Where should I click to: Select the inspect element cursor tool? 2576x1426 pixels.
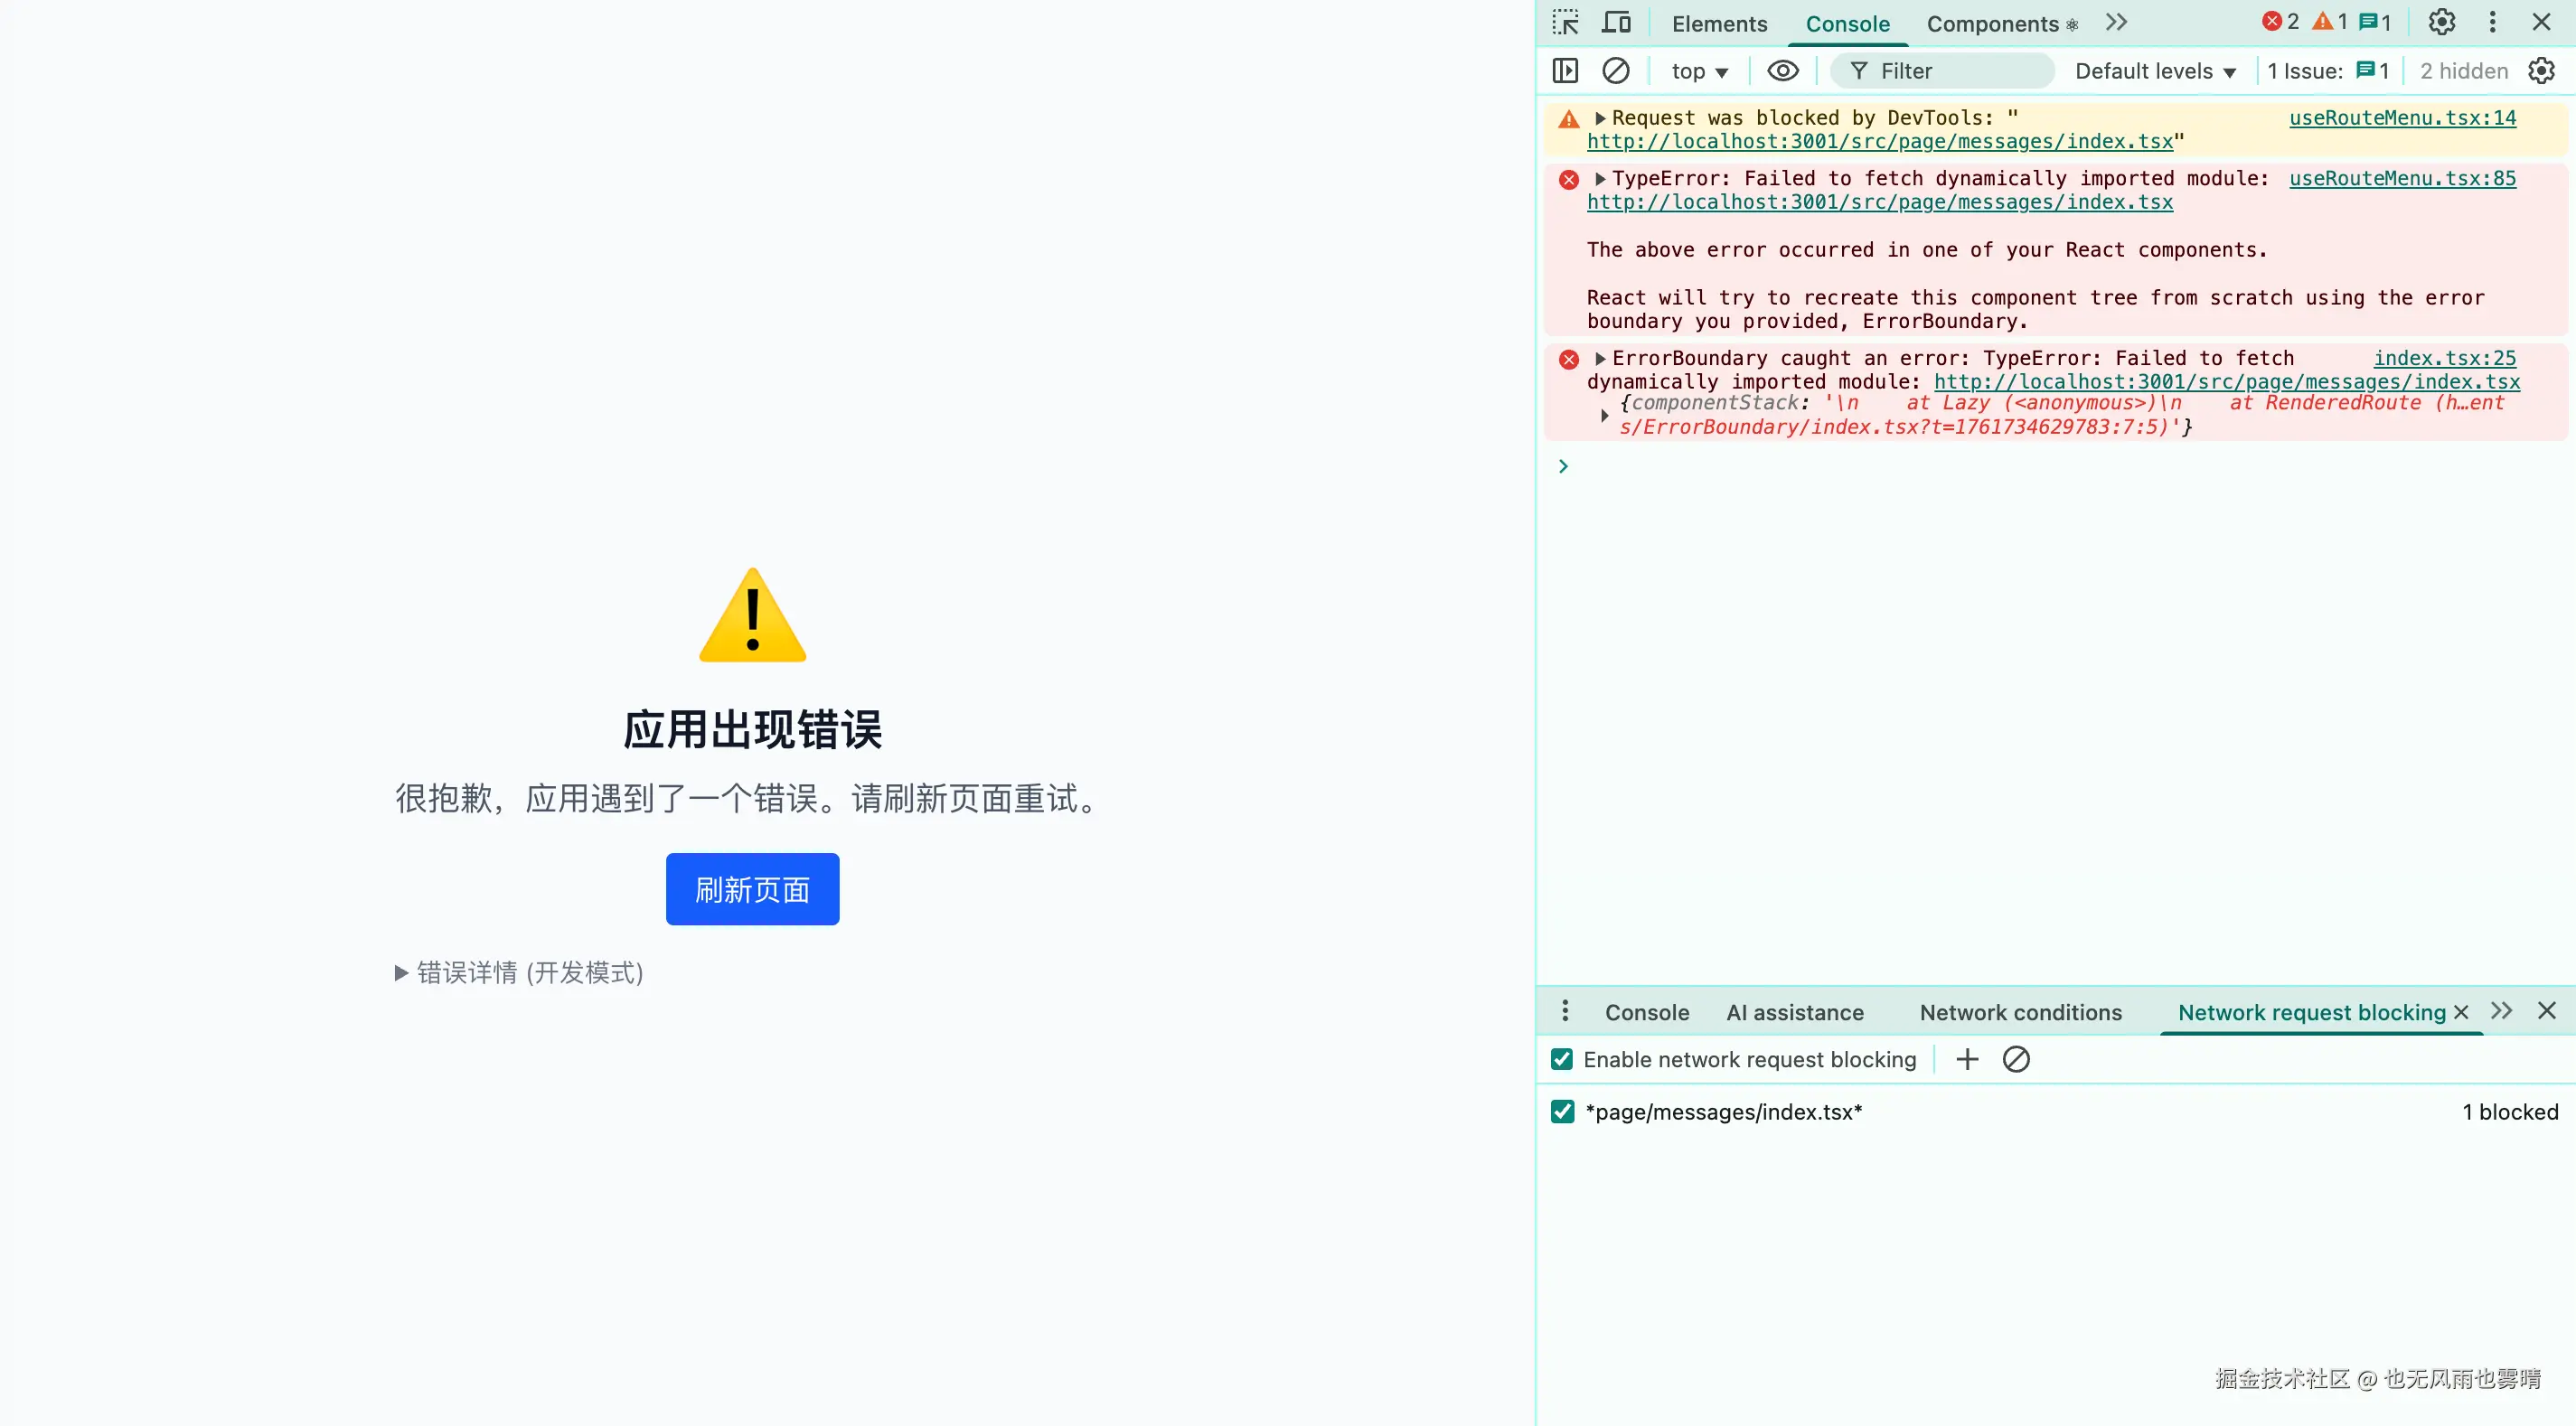tap(1565, 22)
